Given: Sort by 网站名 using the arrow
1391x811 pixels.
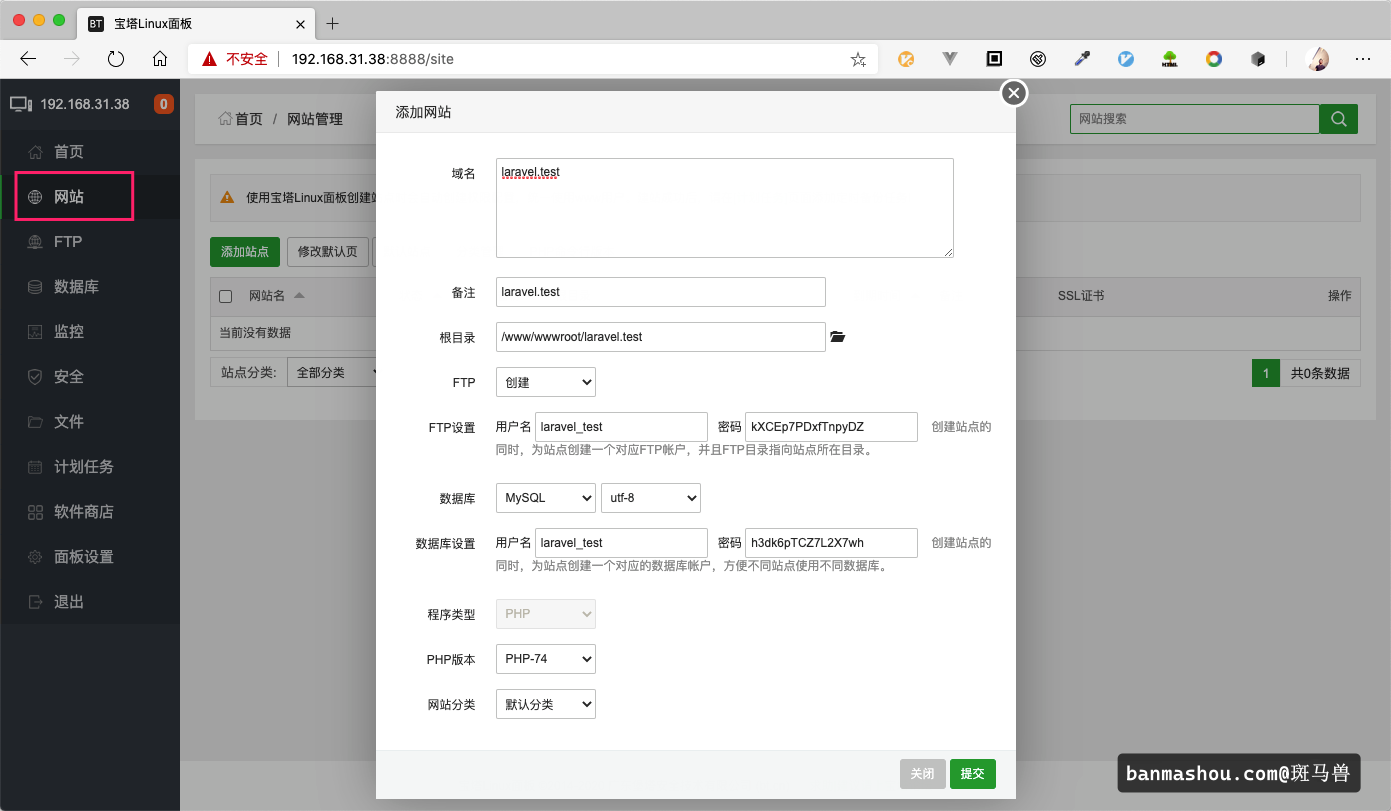Looking at the screenshot, I should click(299, 296).
